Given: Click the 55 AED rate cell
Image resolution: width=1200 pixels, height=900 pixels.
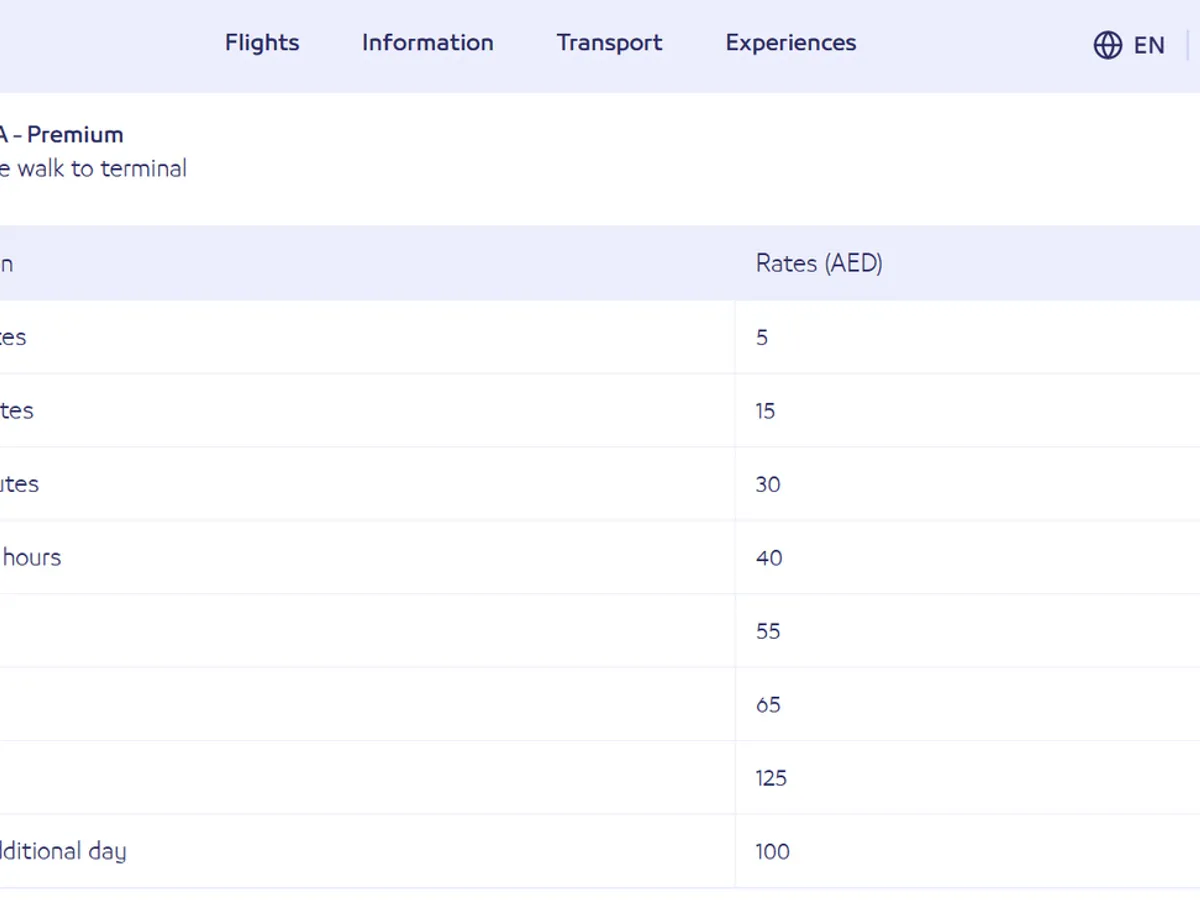Looking at the screenshot, I should coord(768,632).
